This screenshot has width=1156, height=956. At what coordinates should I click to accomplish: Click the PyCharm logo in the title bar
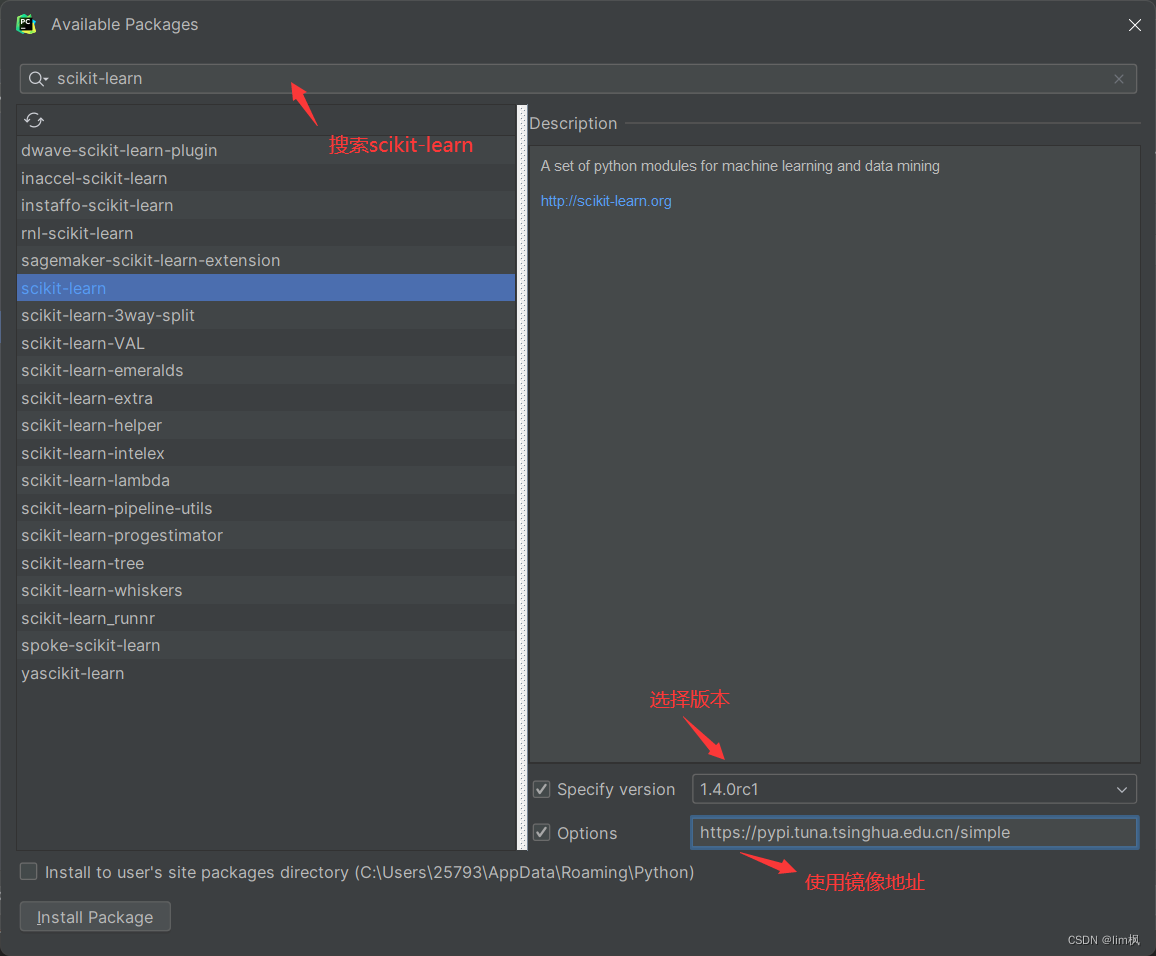(24, 24)
